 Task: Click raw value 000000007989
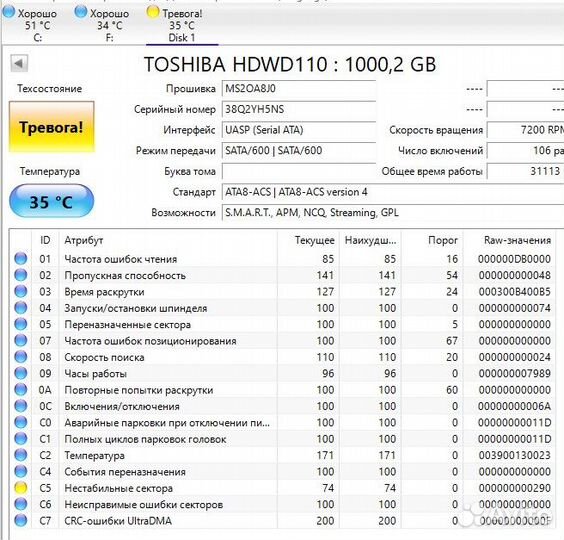click(514, 373)
